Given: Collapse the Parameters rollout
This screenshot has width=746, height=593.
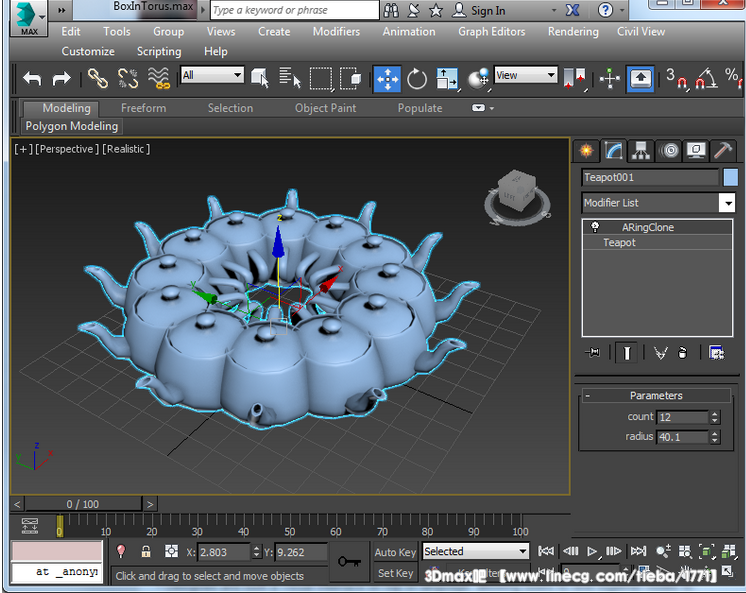Looking at the screenshot, I should (656, 395).
